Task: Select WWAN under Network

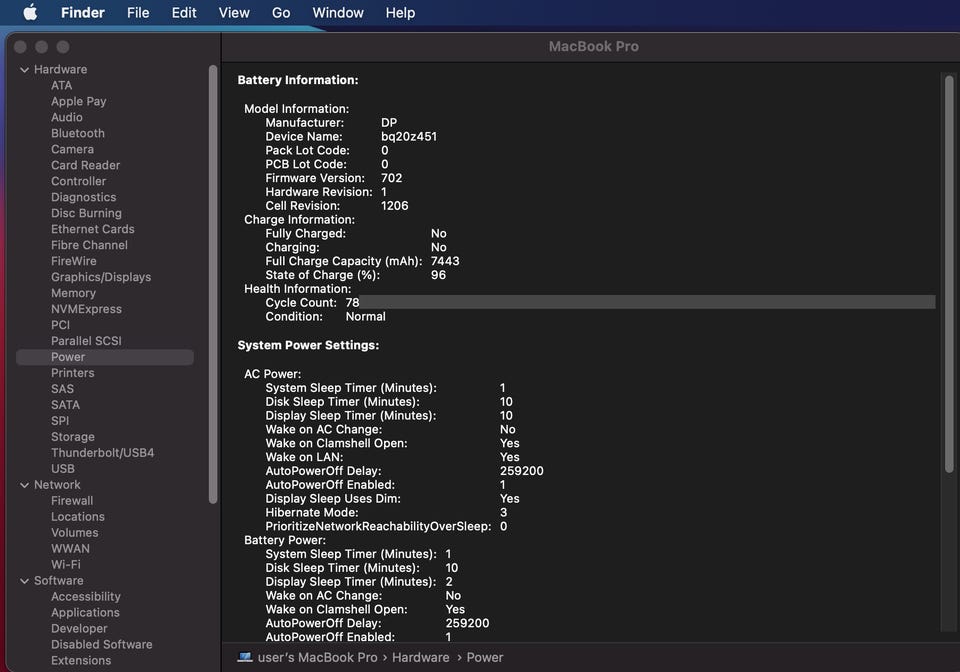Action: point(70,548)
